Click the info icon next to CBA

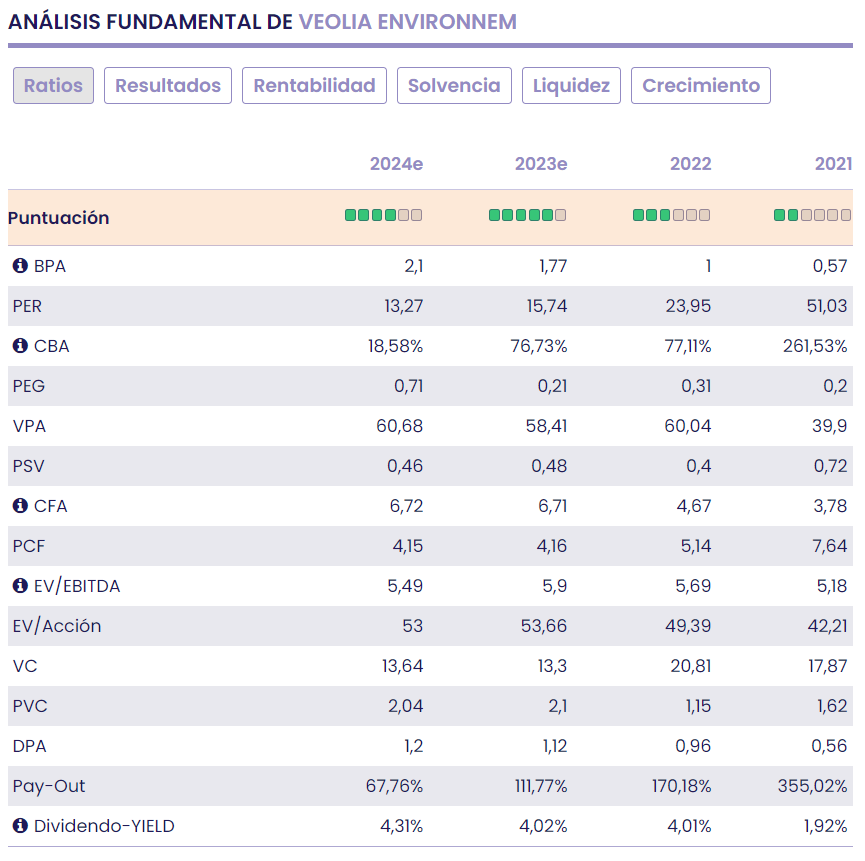[x=20, y=346]
